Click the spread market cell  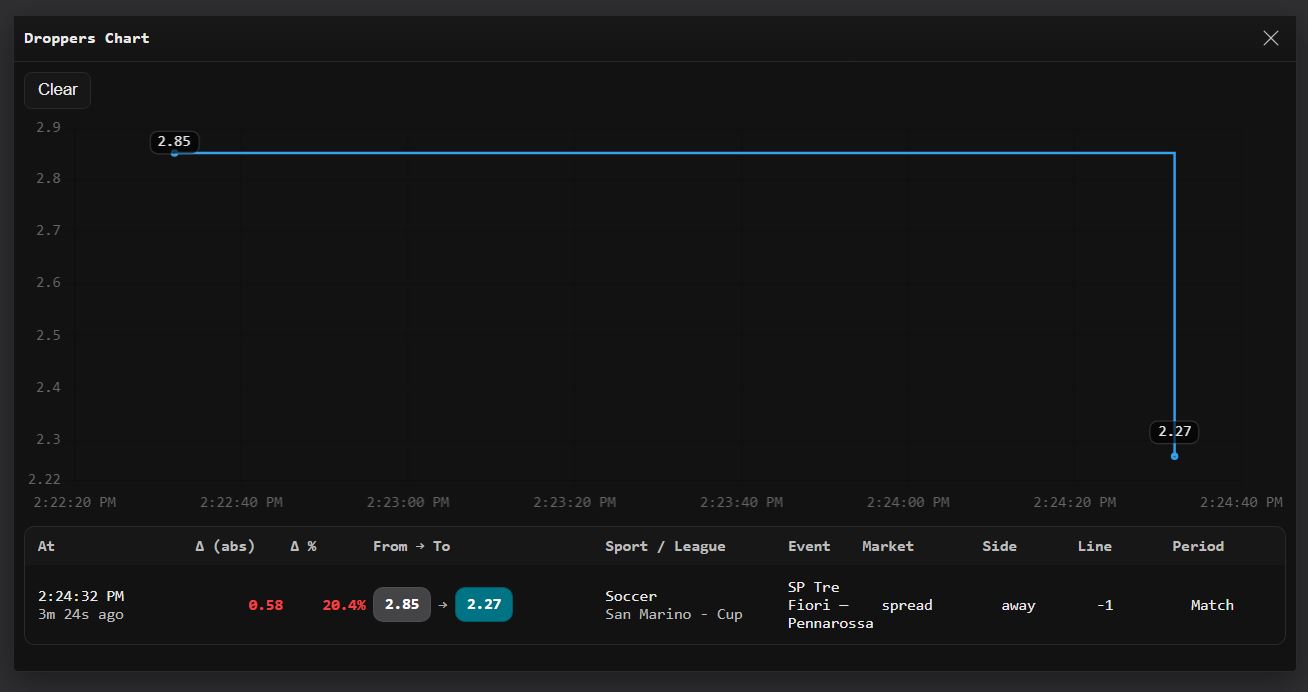[x=906, y=605]
